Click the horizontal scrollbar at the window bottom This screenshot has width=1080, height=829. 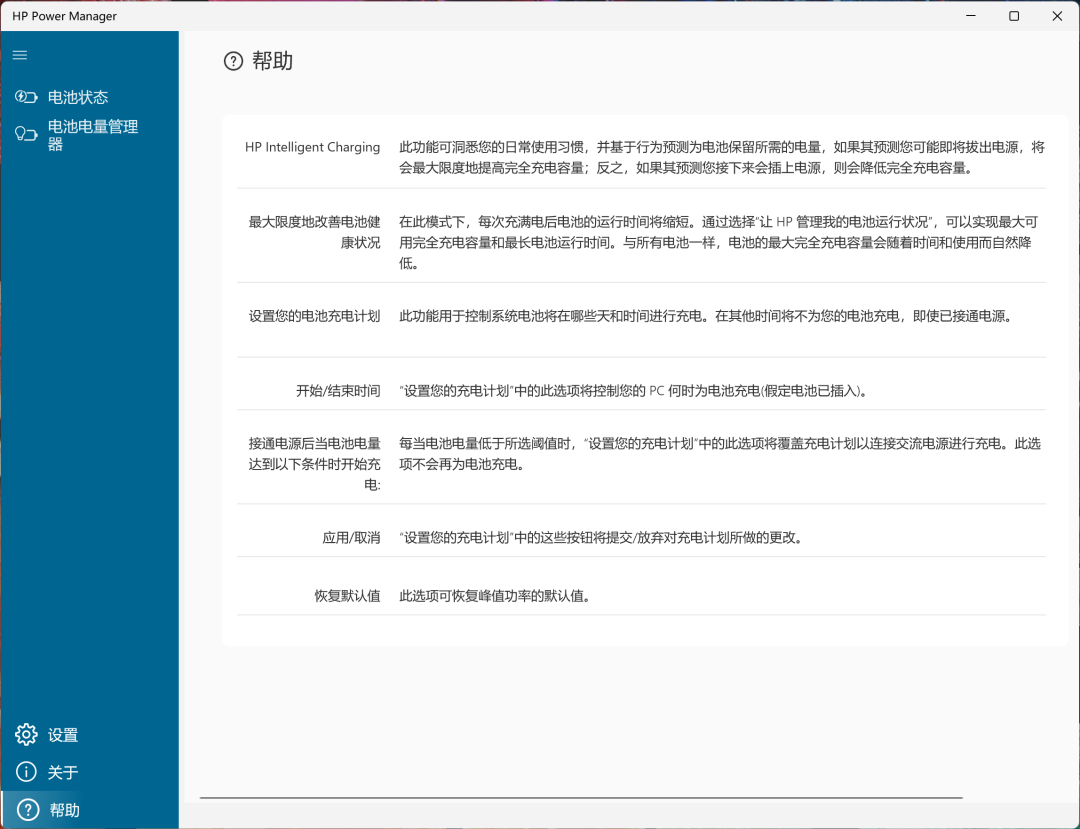(581, 798)
